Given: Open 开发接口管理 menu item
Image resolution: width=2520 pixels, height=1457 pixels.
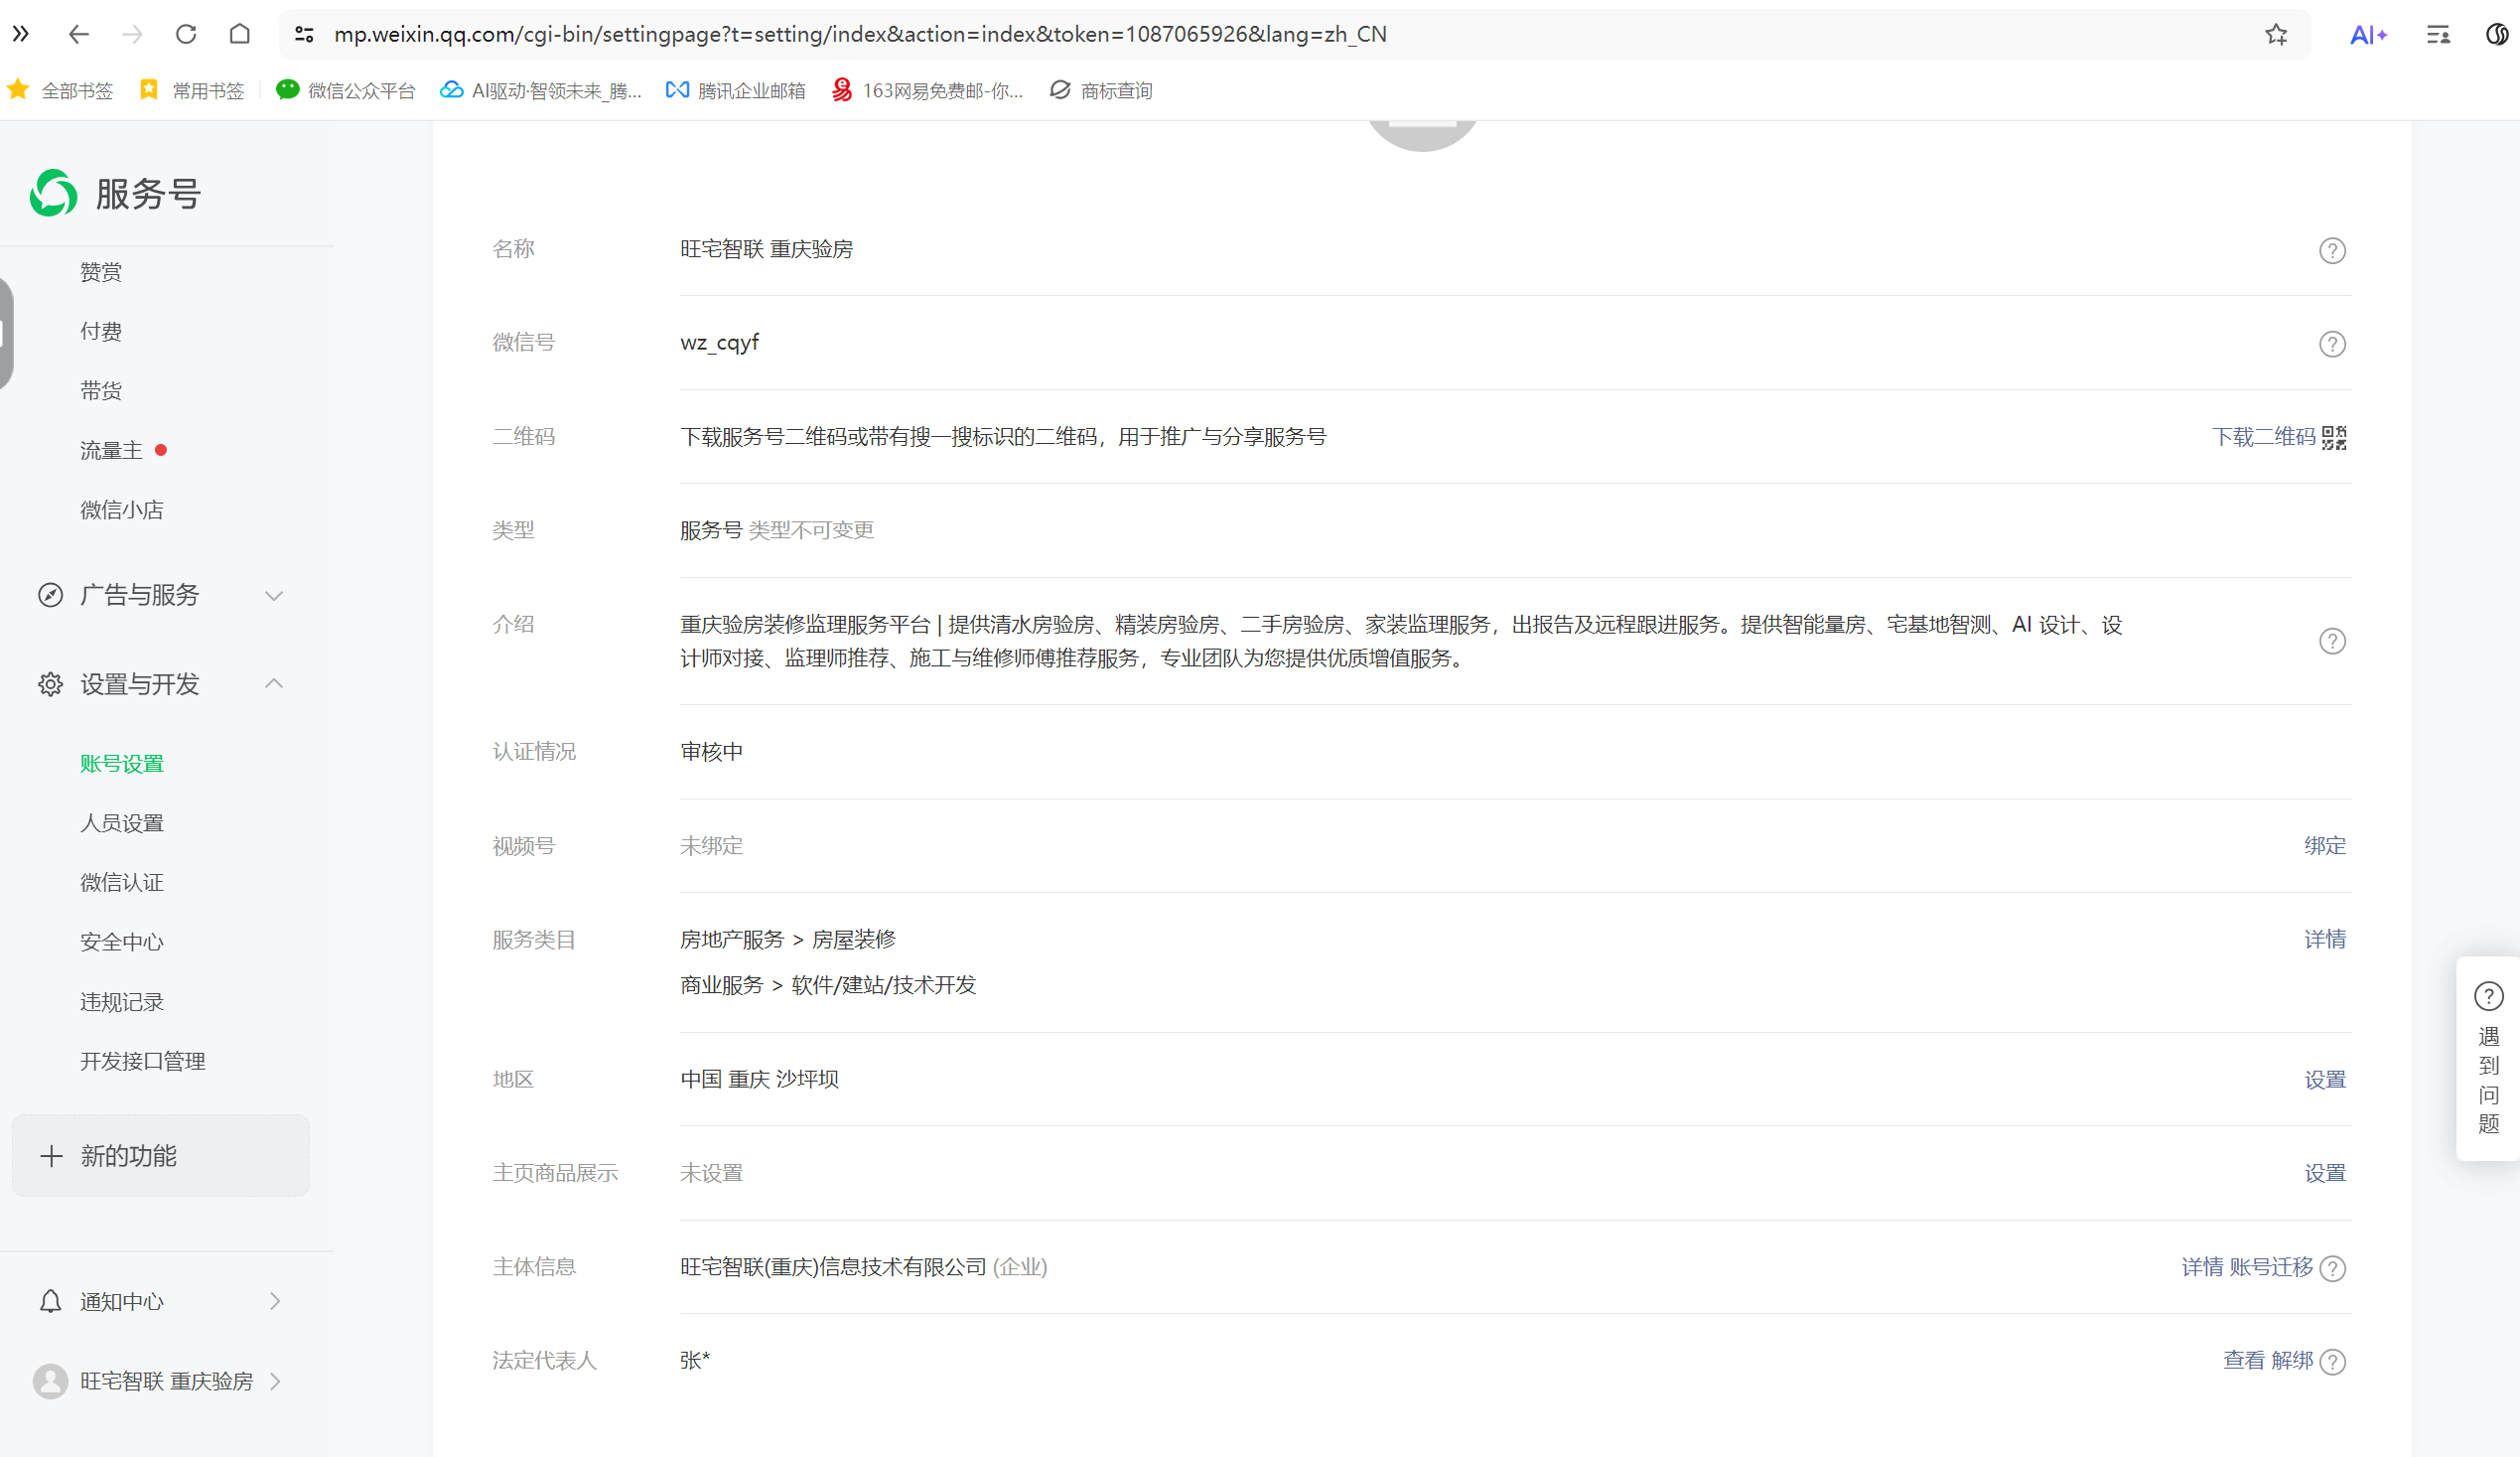Looking at the screenshot, I should click(142, 1061).
